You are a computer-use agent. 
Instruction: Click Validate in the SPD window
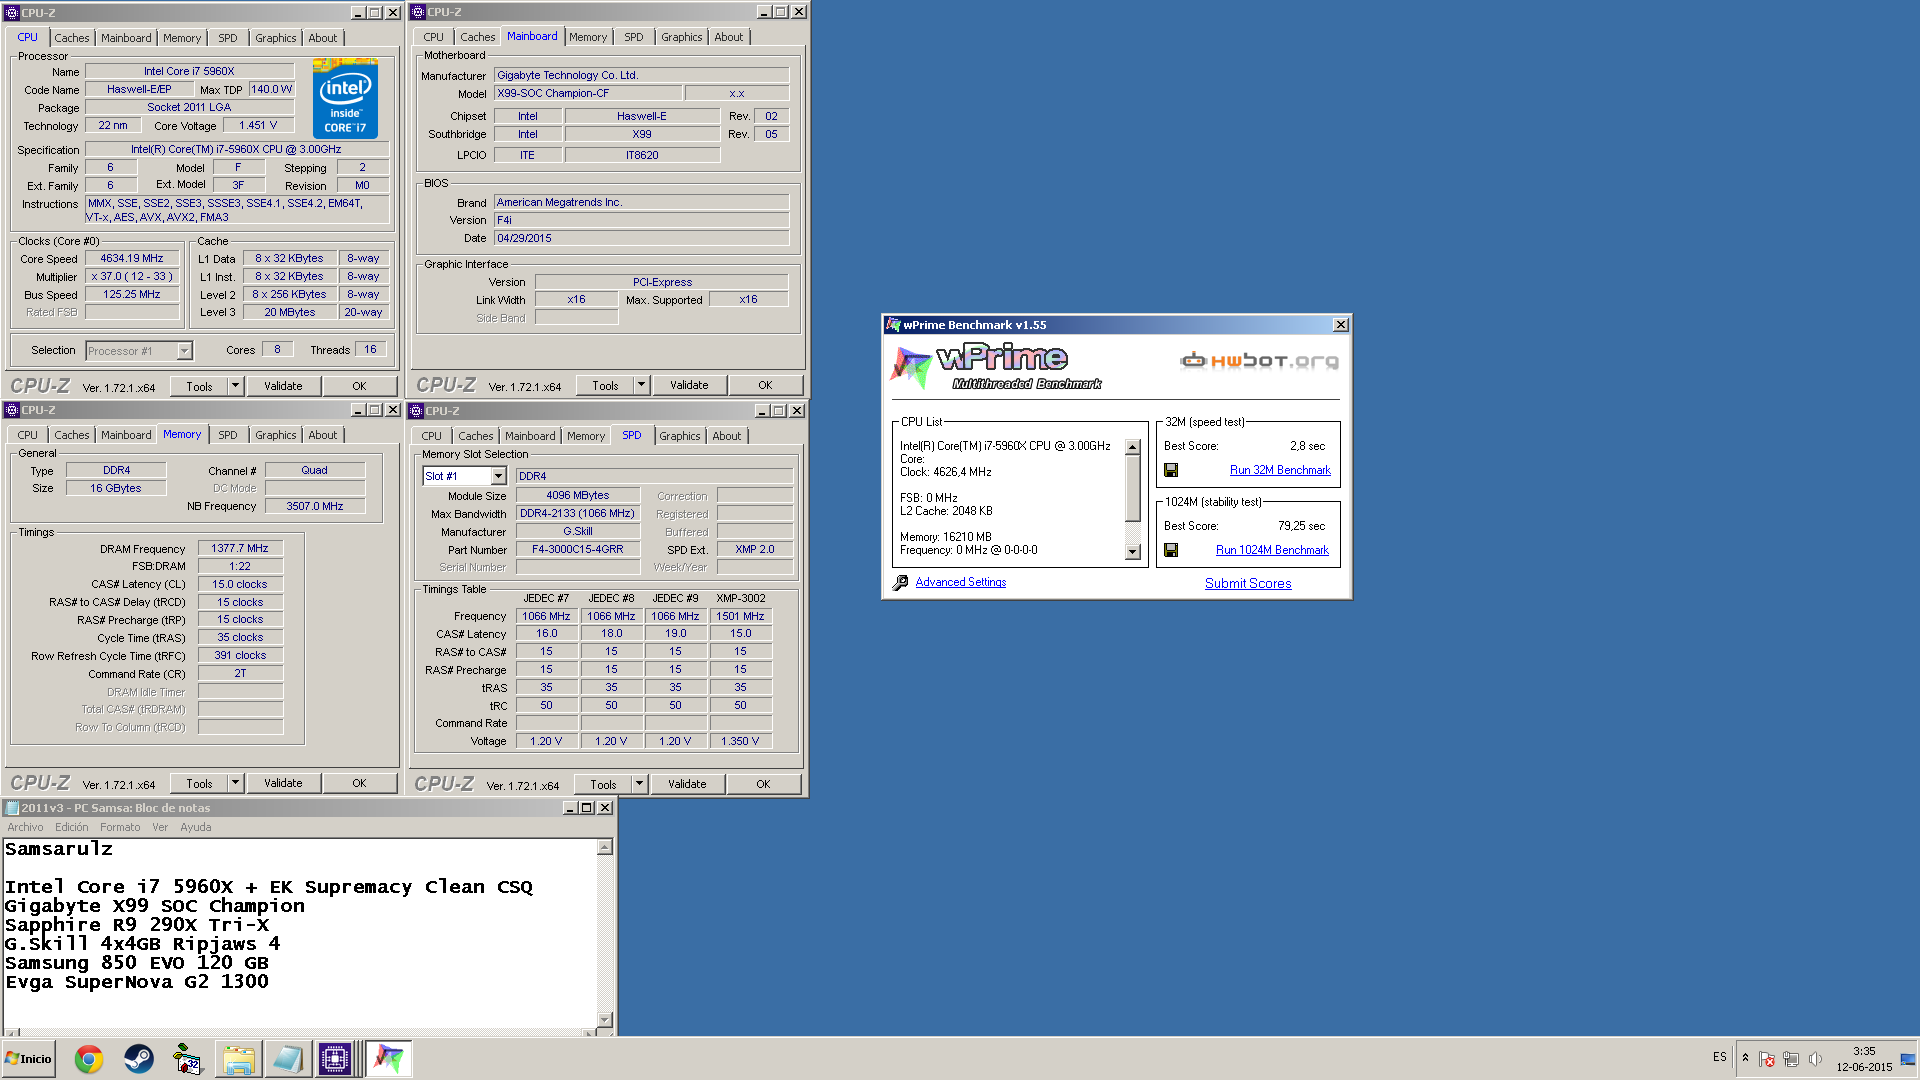click(687, 784)
